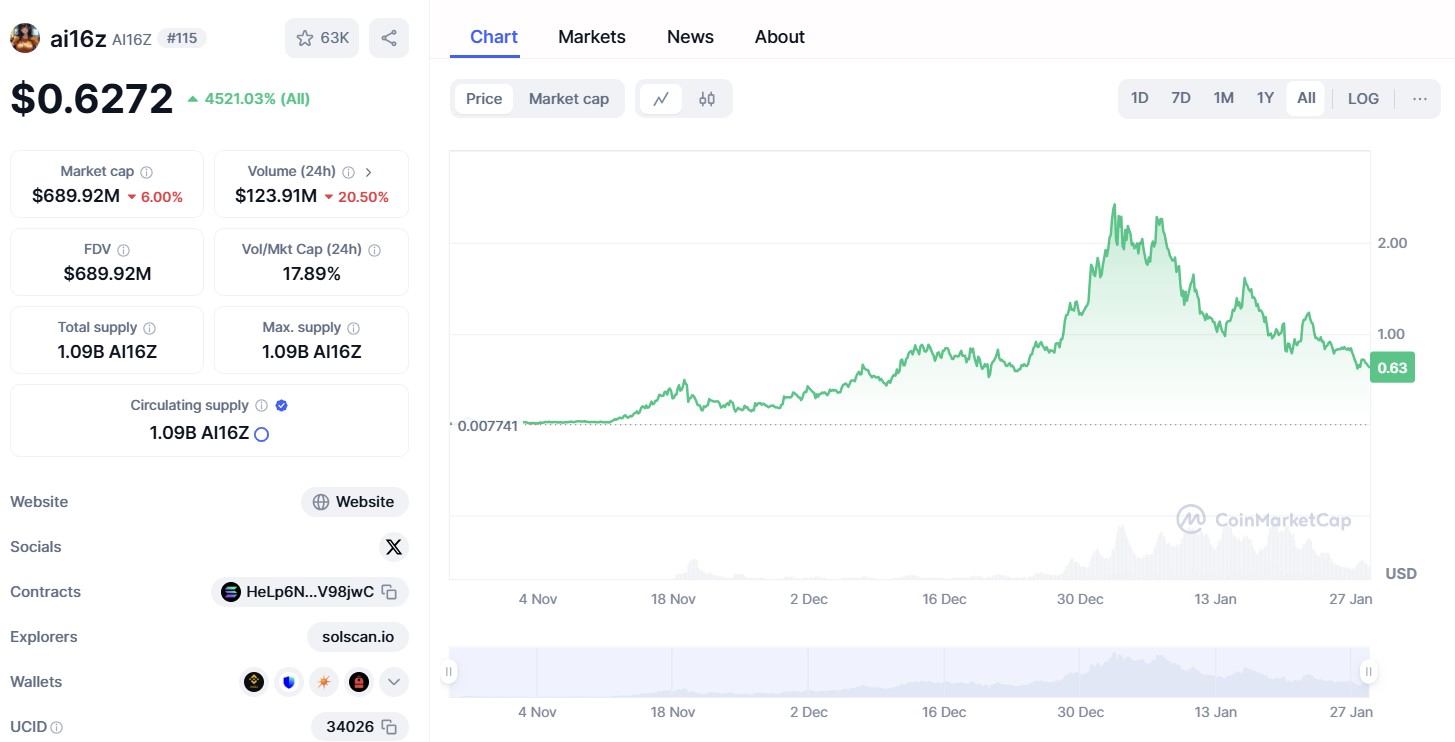Expand the wallets list chevron
The height and width of the screenshot is (742, 1455).
pos(393,682)
